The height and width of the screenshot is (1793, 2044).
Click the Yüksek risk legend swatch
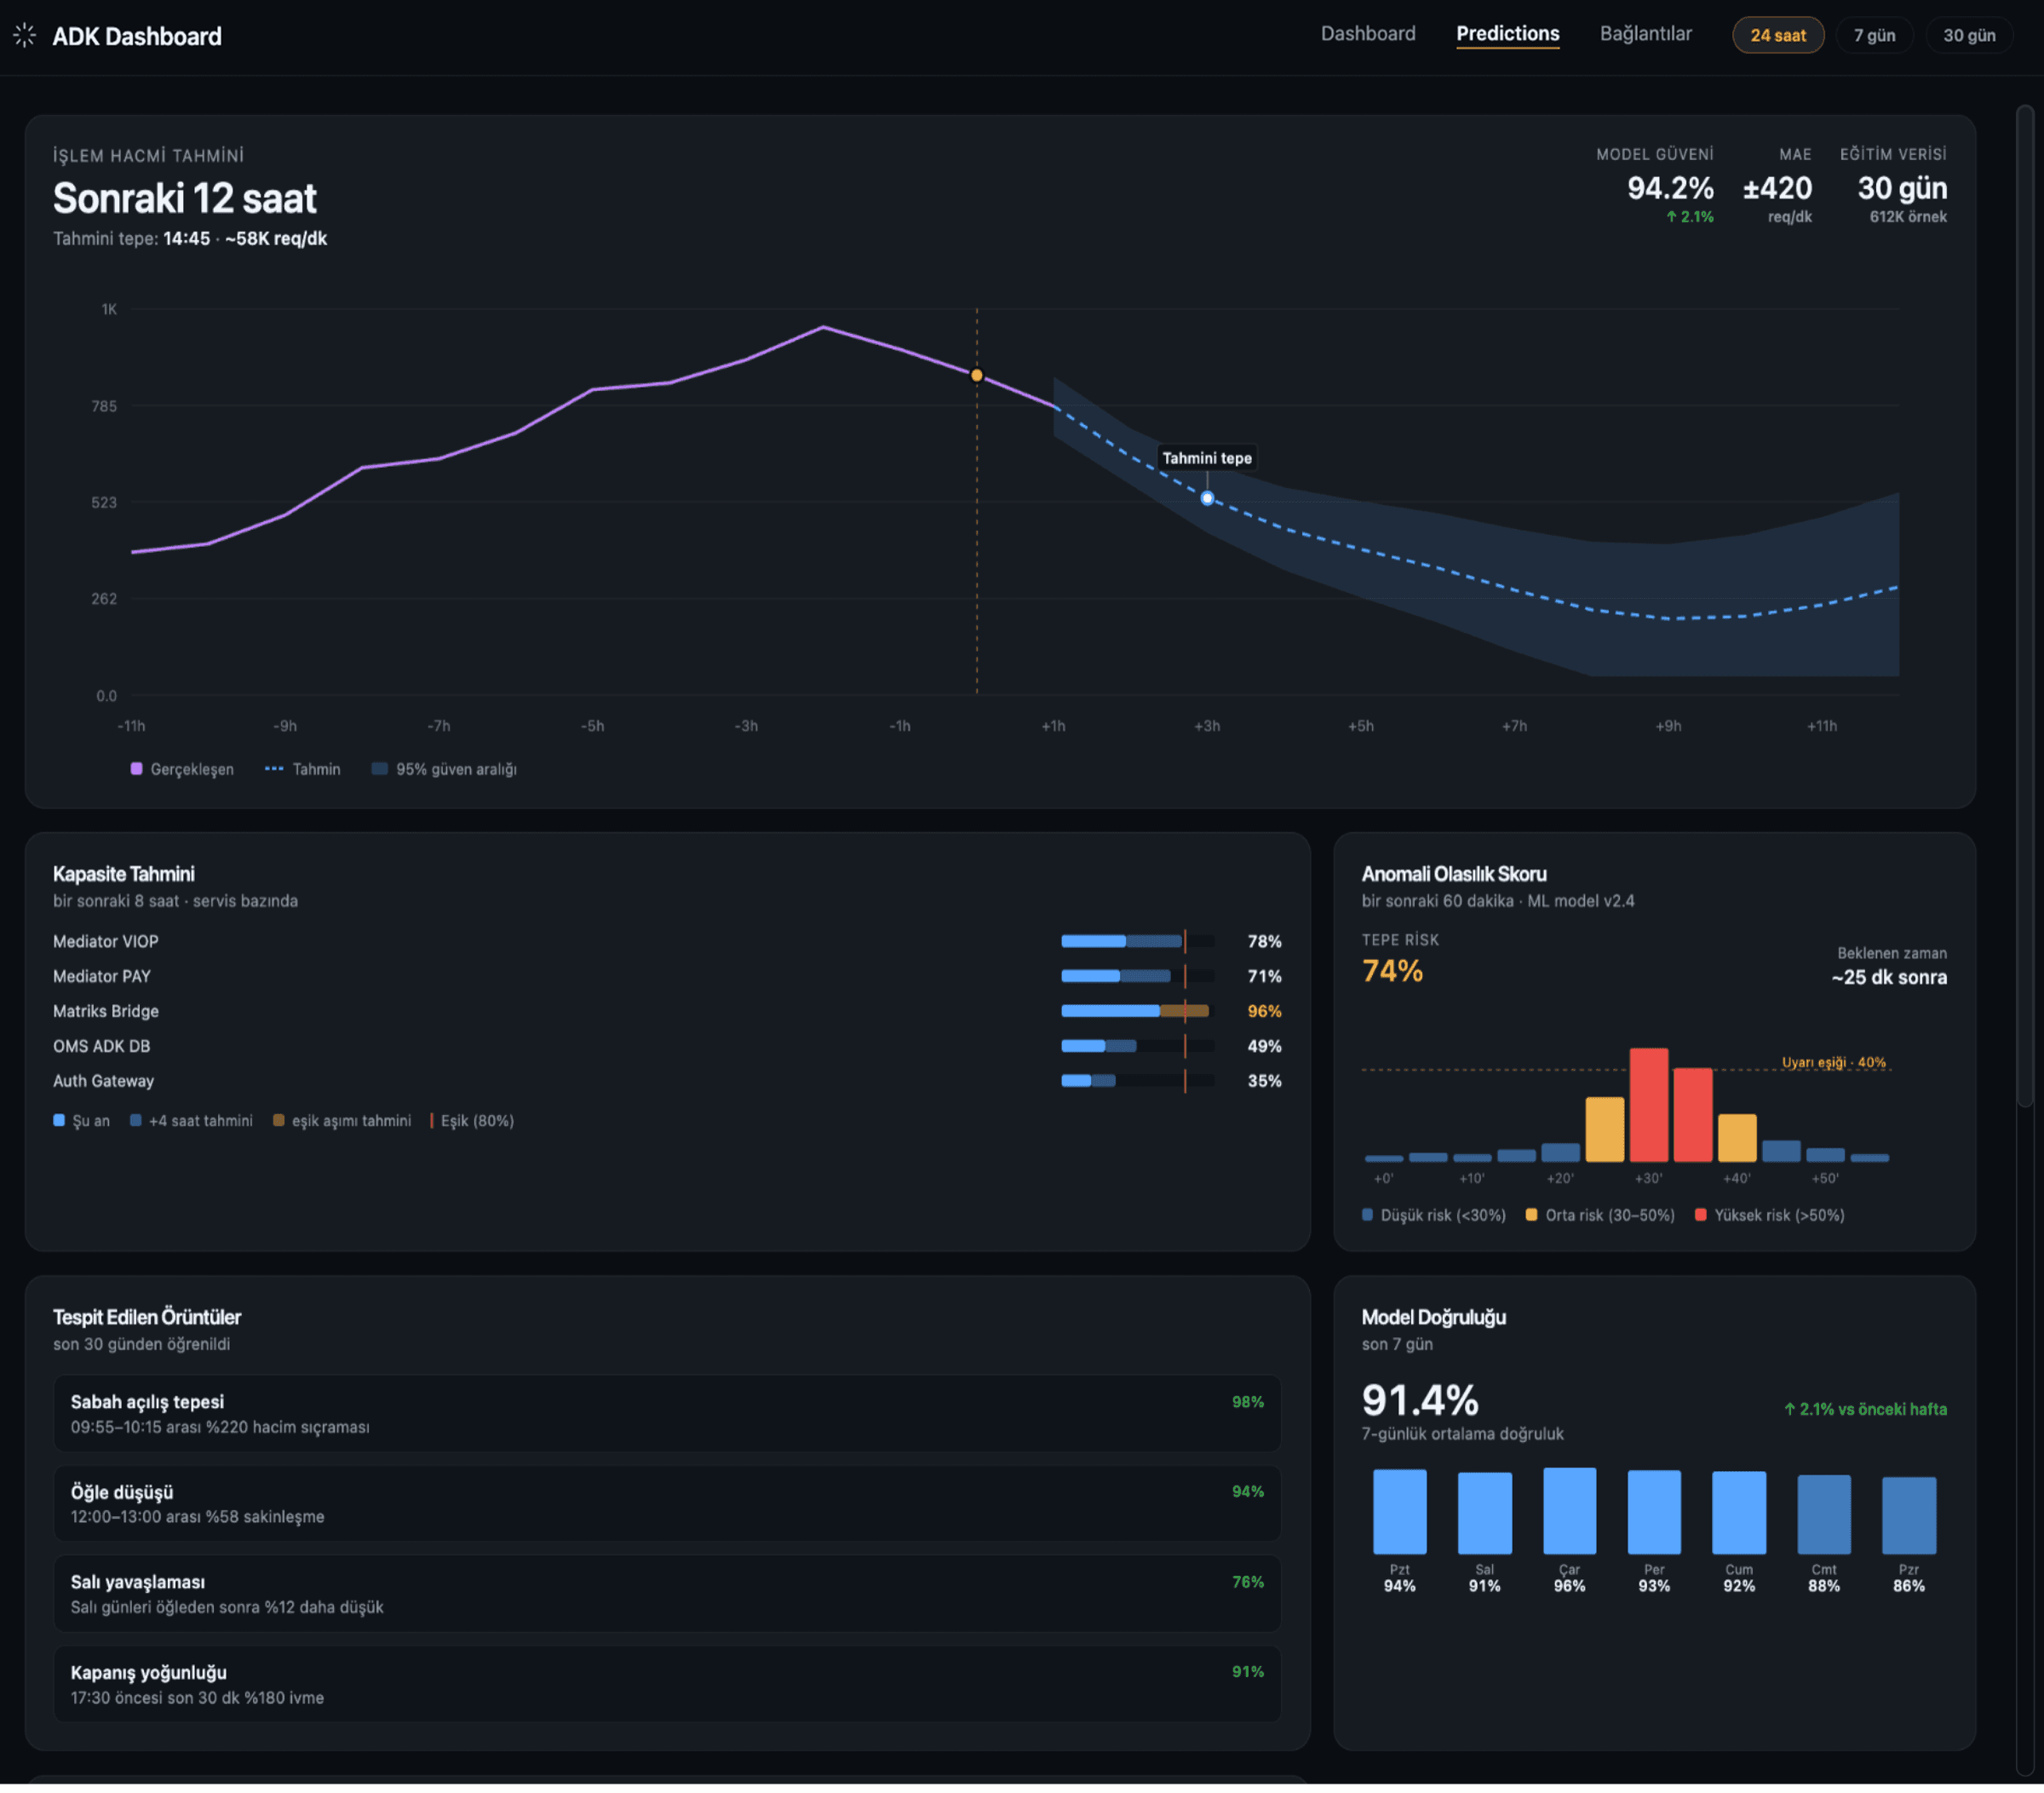click(x=1700, y=1214)
